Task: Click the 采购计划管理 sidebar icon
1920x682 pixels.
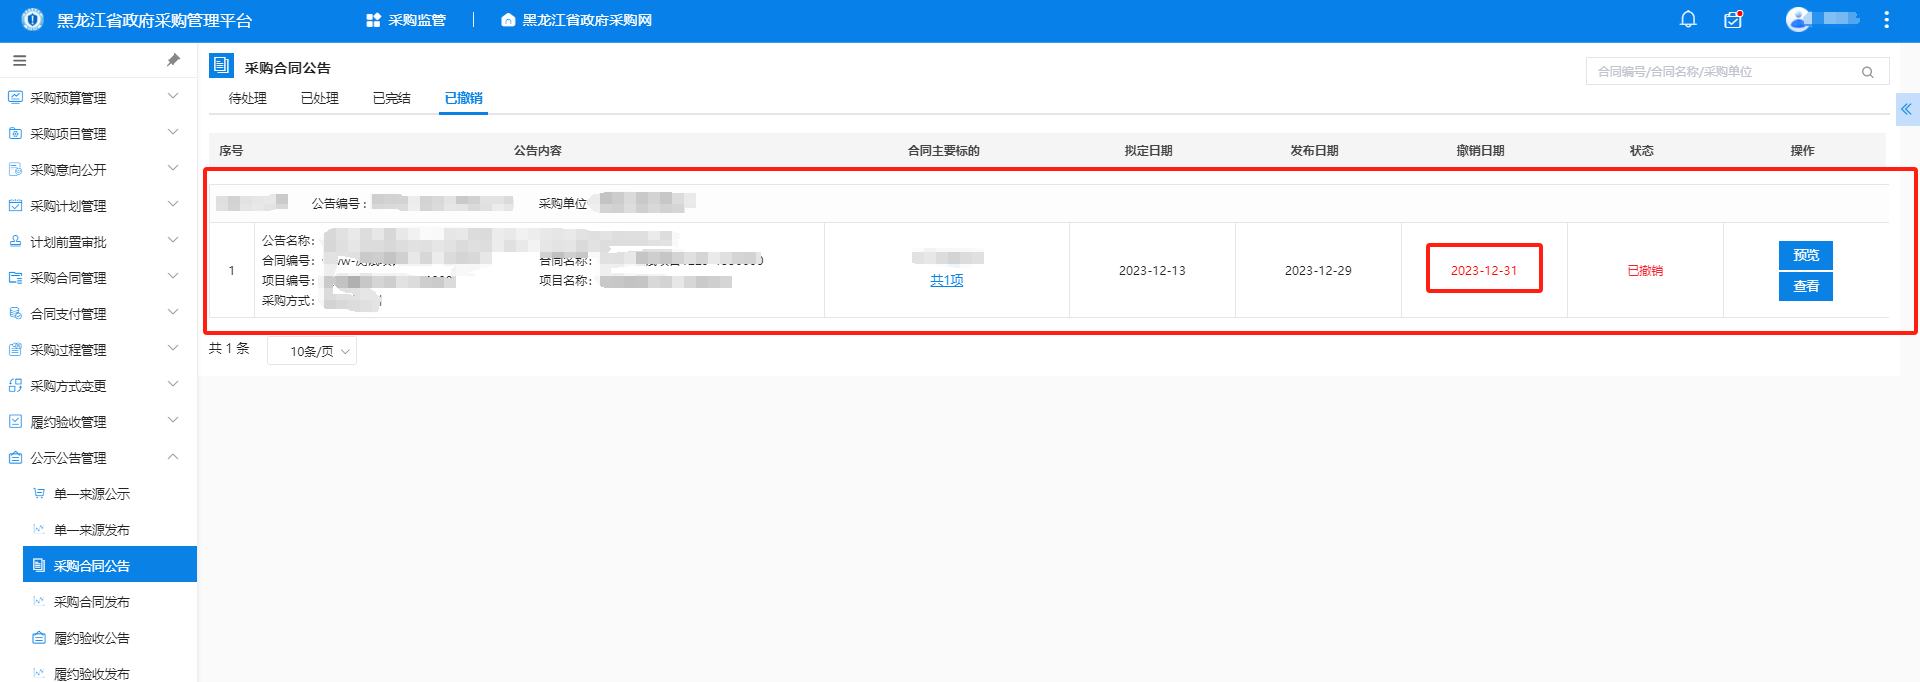Action: pos(15,205)
